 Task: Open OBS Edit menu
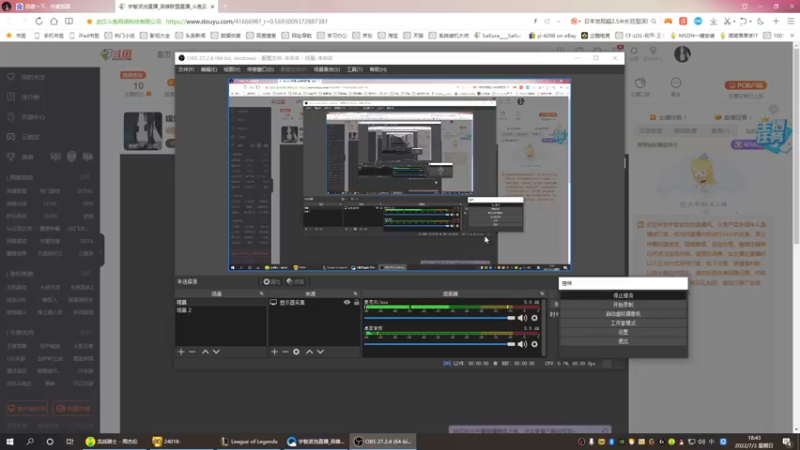(208, 69)
